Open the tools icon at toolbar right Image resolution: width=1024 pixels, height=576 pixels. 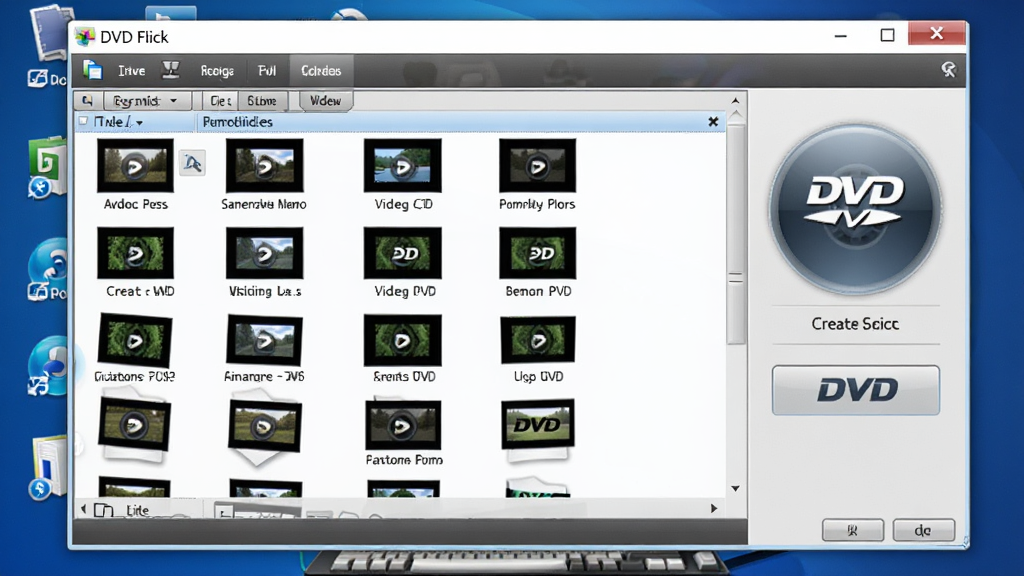click(948, 70)
